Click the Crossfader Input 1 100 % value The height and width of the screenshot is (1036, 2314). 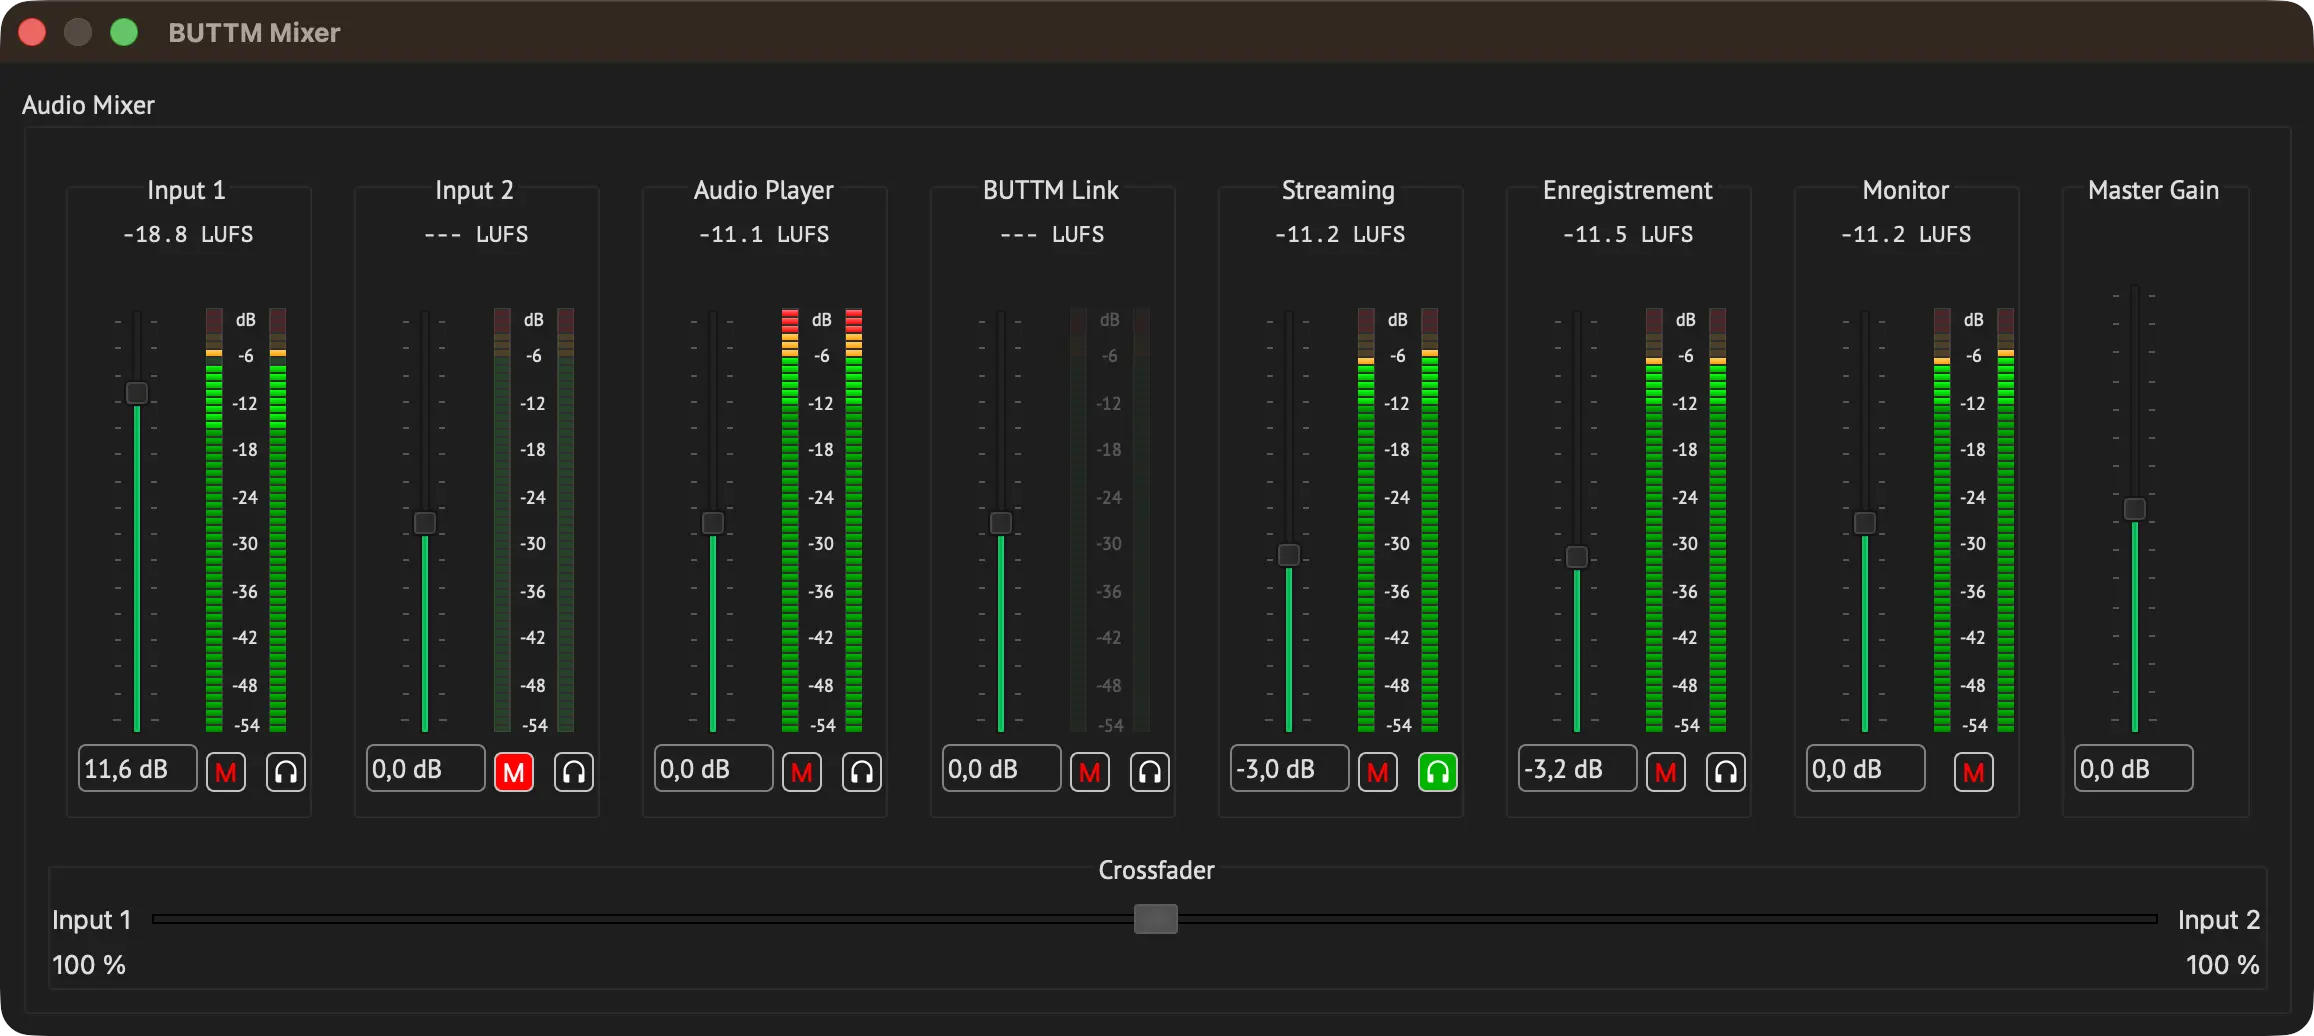point(89,965)
